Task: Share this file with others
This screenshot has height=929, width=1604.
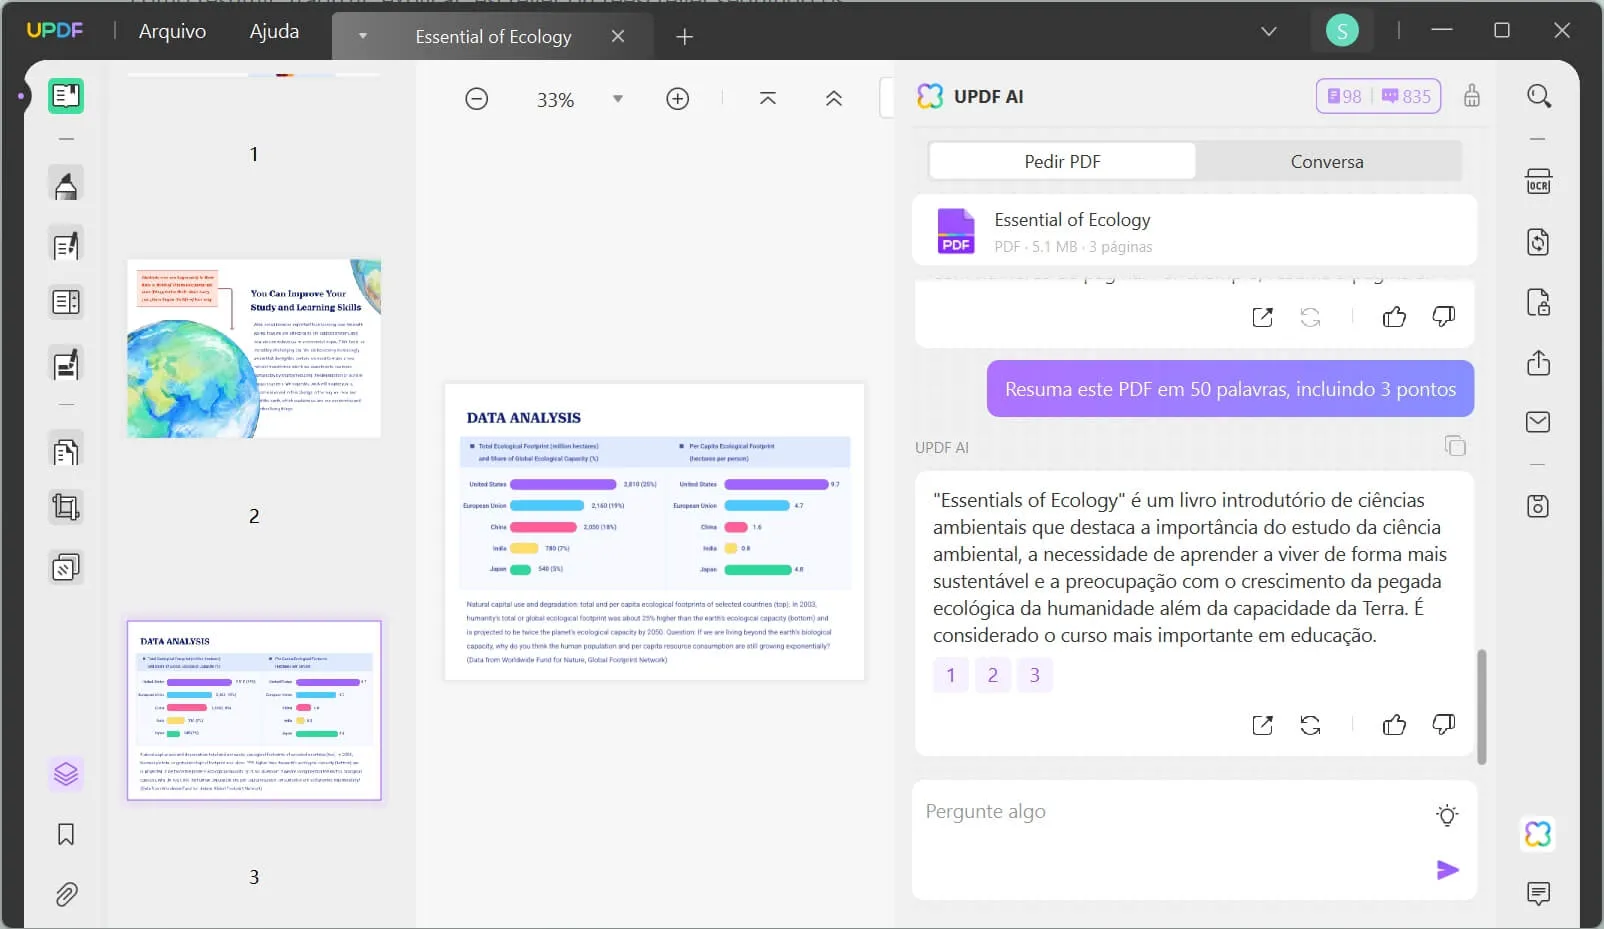Action: coord(1539,362)
